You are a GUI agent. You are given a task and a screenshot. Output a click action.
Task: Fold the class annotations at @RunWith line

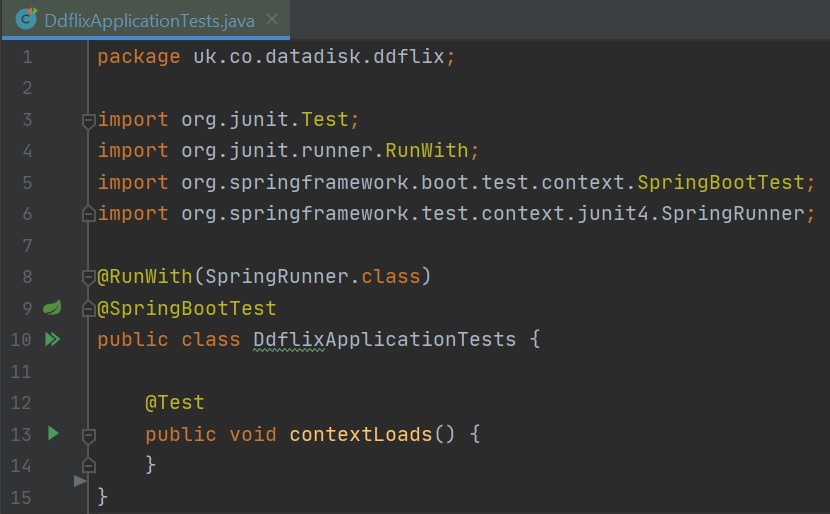point(88,277)
